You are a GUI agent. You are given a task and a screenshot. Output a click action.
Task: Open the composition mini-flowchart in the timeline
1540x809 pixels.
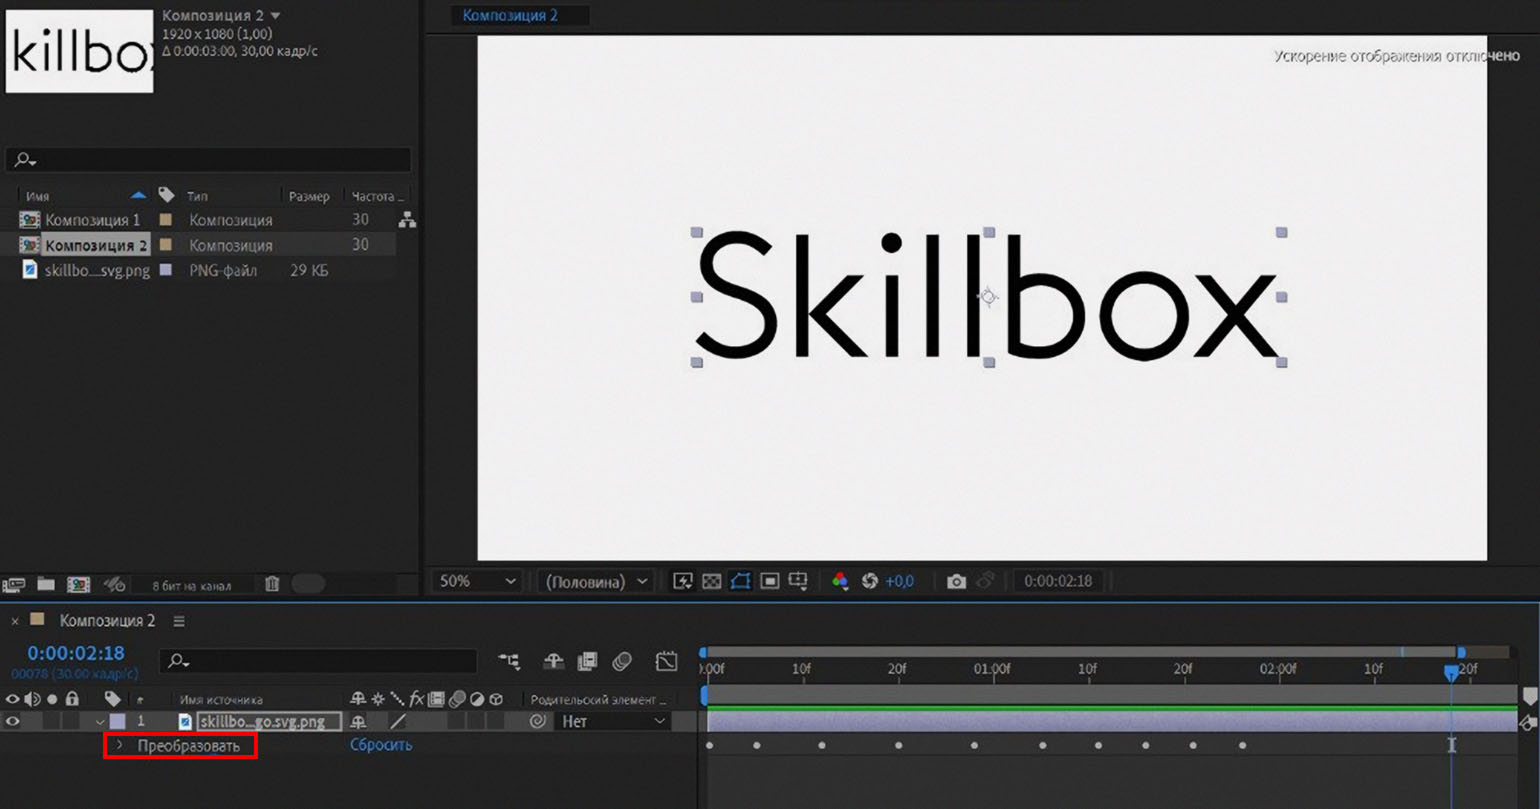click(x=510, y=661)
